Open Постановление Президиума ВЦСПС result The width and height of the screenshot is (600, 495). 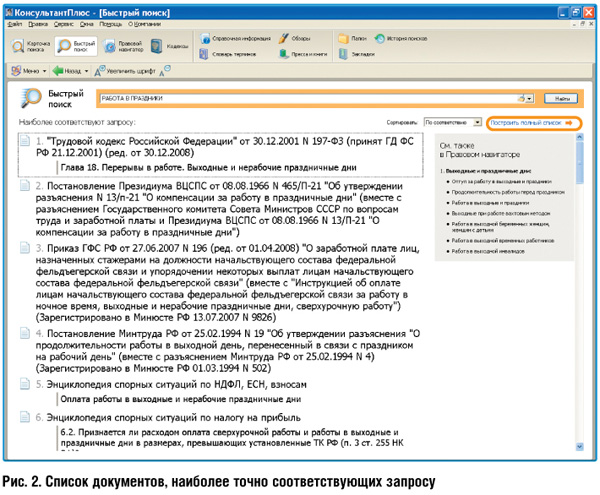(x=219, y=209)
